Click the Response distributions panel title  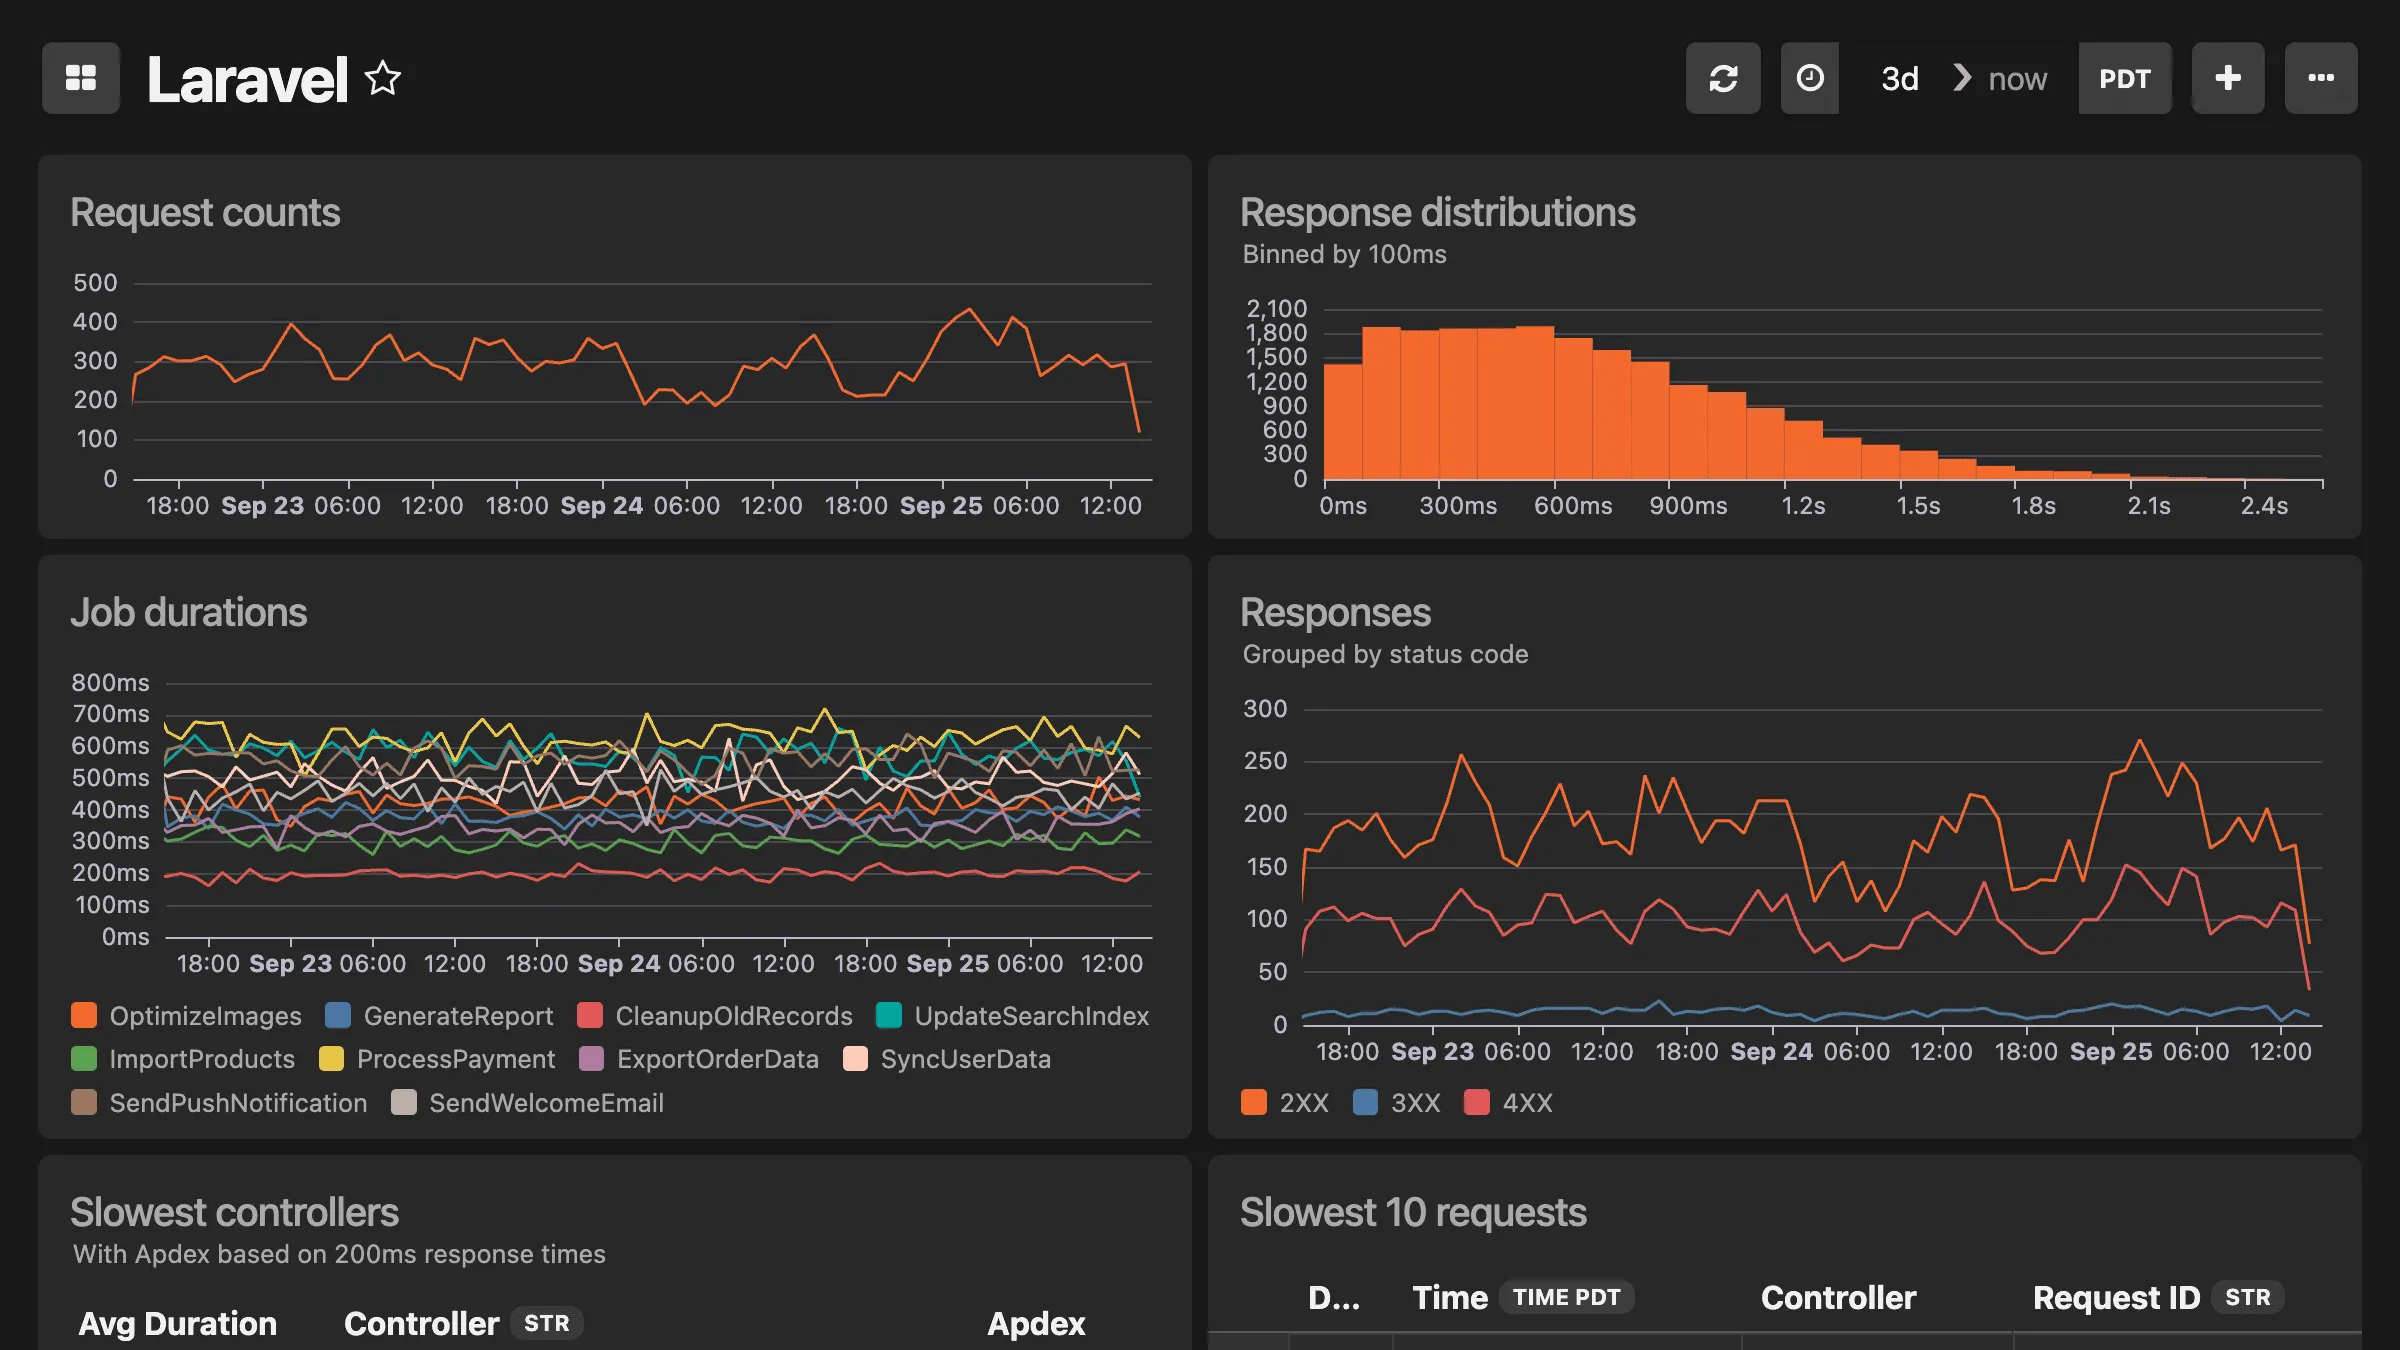[x=1437, y=213]
